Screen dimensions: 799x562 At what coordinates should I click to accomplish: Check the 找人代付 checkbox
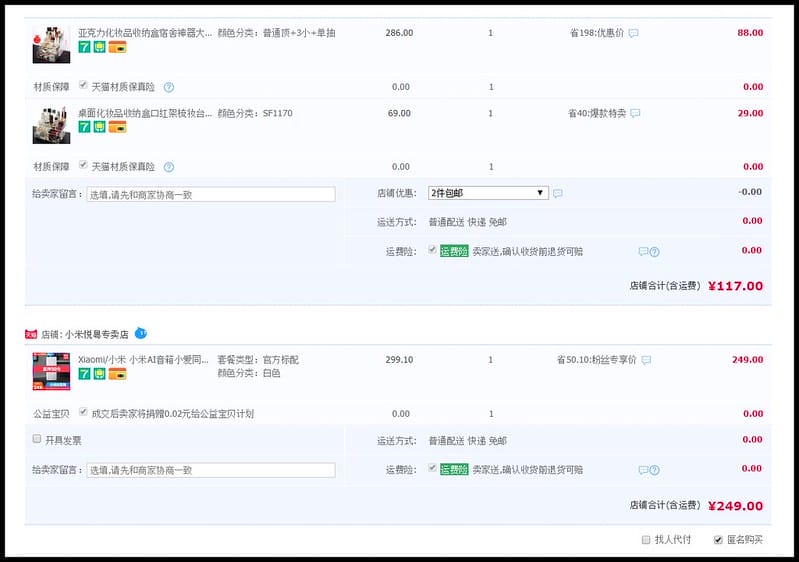[x=646, y=540]
